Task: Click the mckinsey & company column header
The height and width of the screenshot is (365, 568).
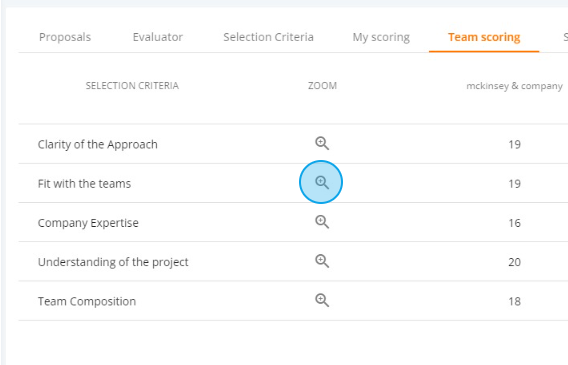Action: point(514,86)
